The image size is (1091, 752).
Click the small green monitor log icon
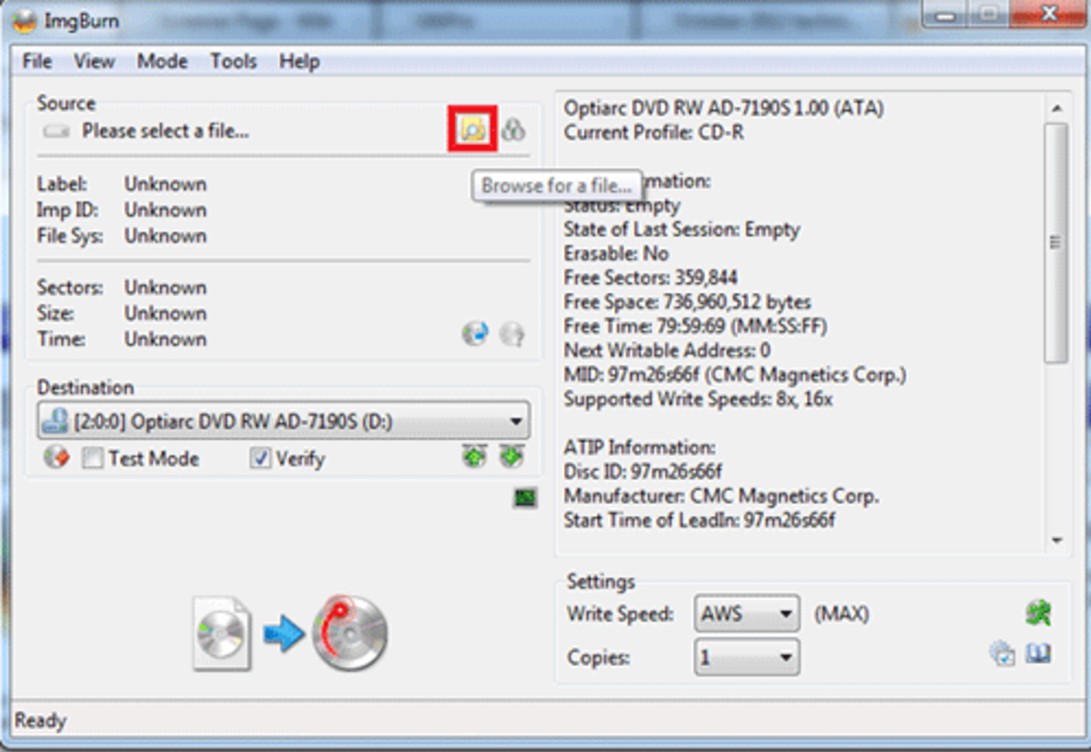[525, 497]
